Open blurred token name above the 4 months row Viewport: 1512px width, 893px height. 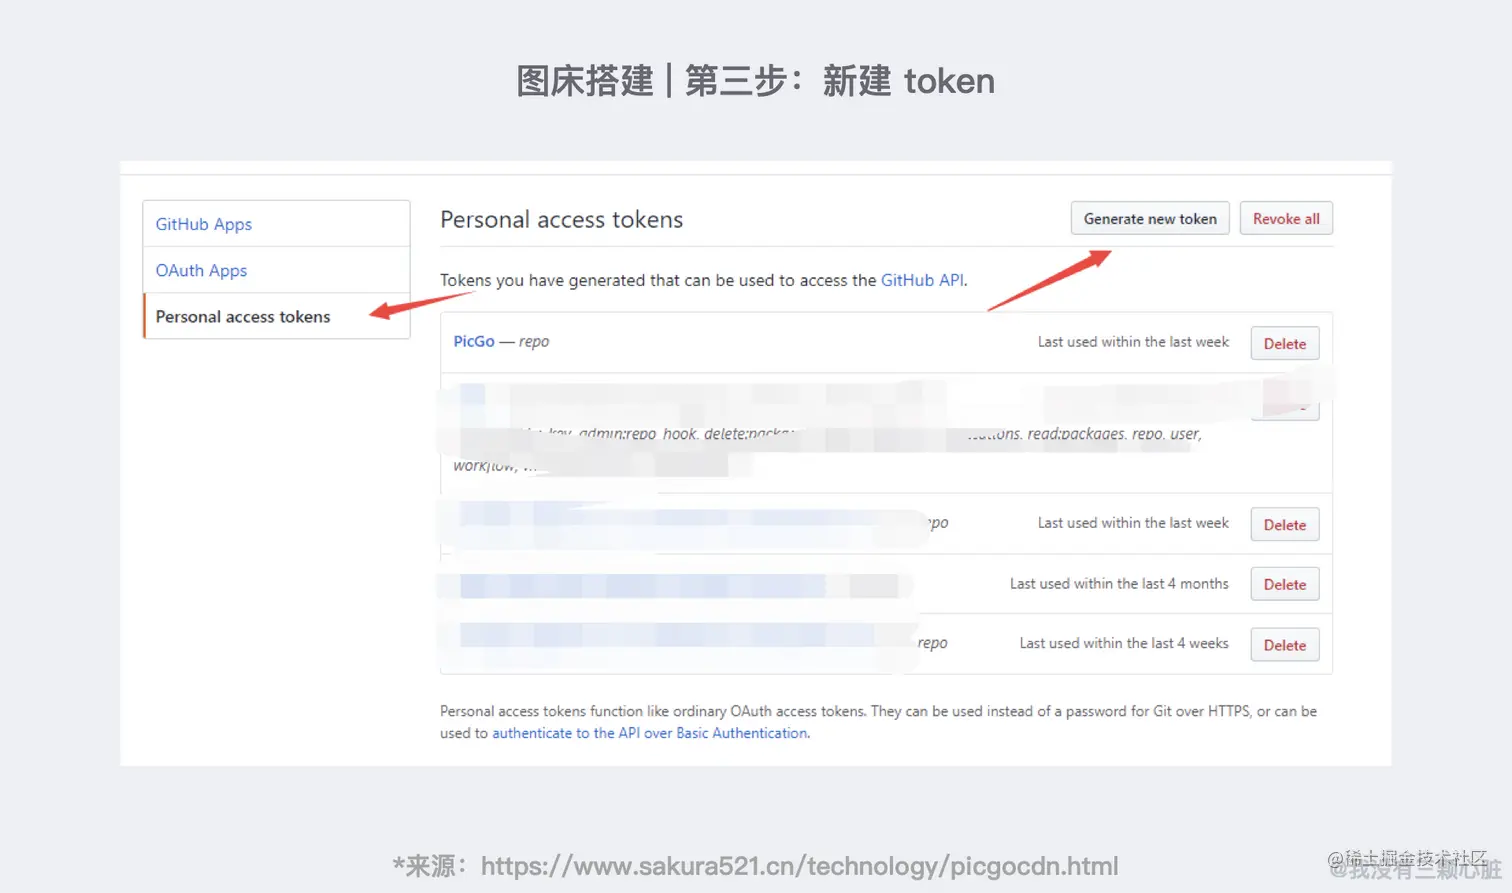(680, 516)
